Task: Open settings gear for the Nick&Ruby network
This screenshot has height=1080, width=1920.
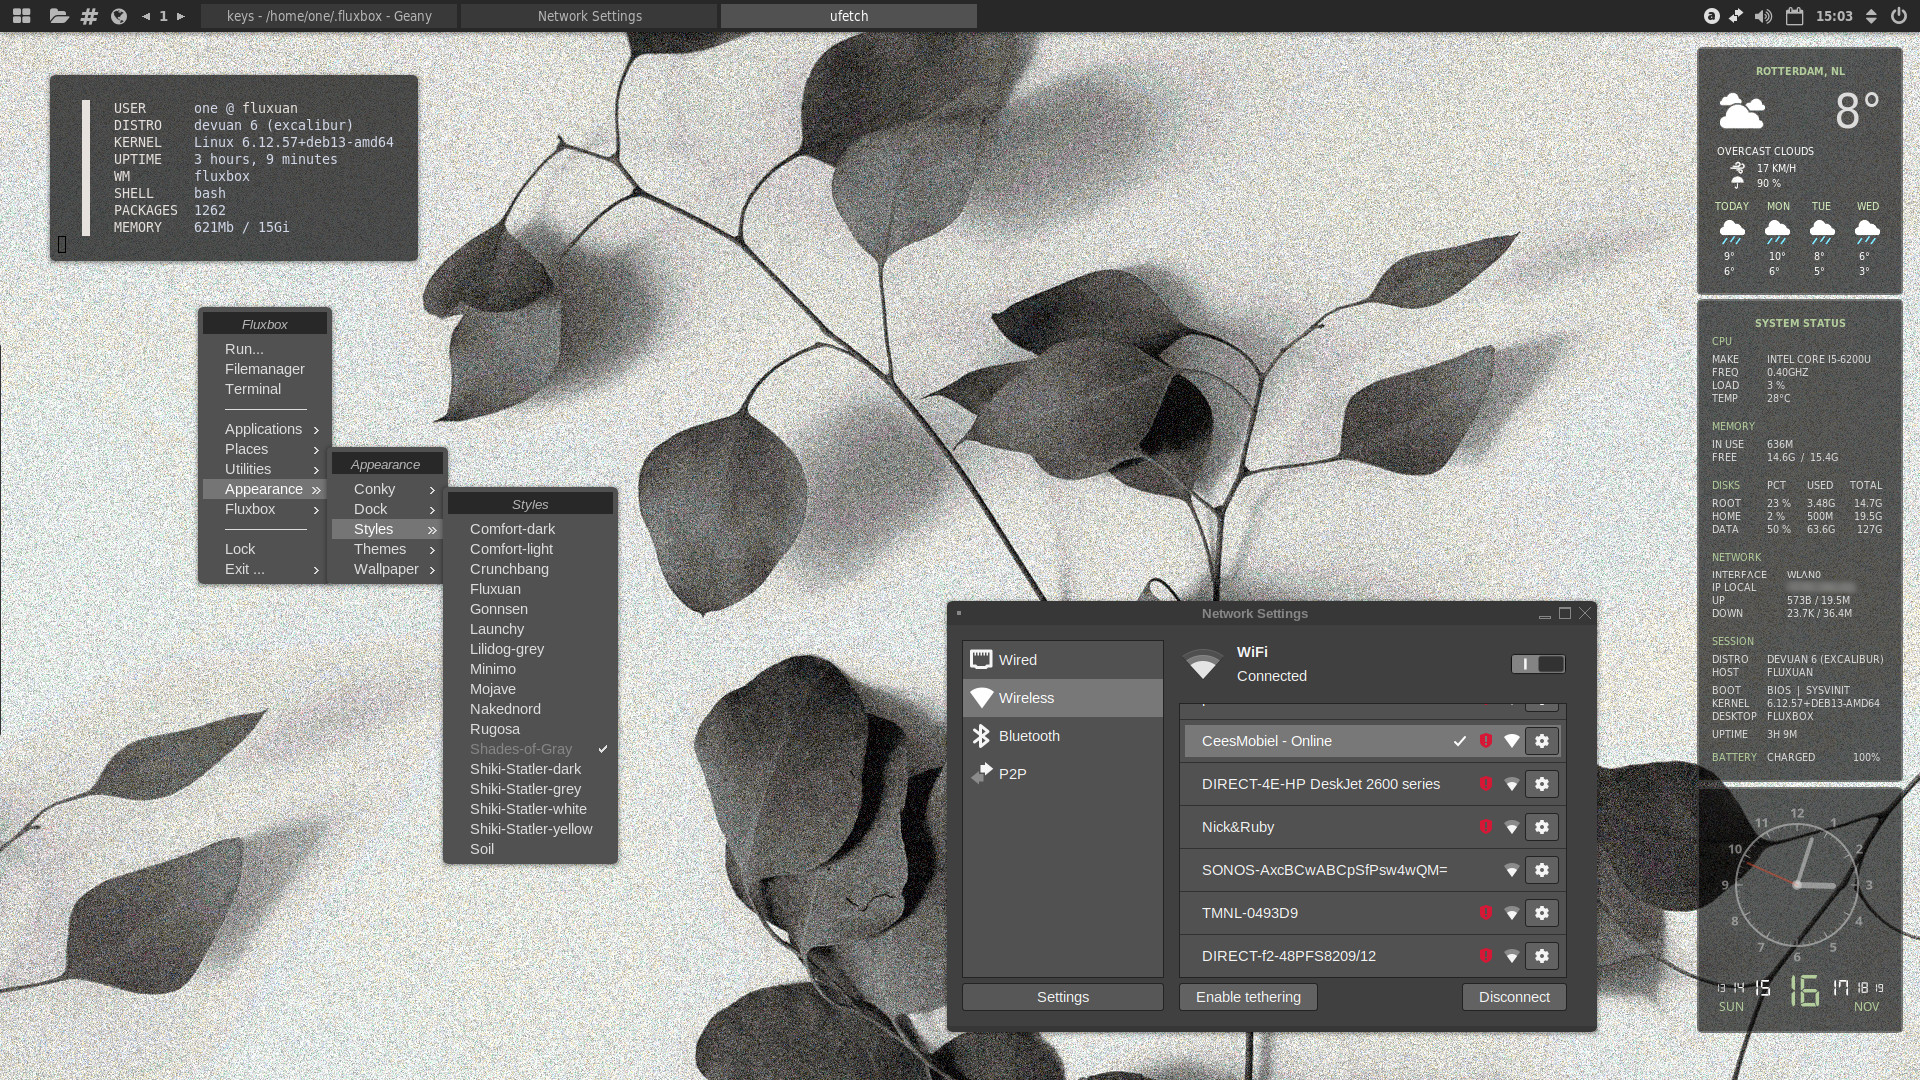Action: (x=1541, y=827)
